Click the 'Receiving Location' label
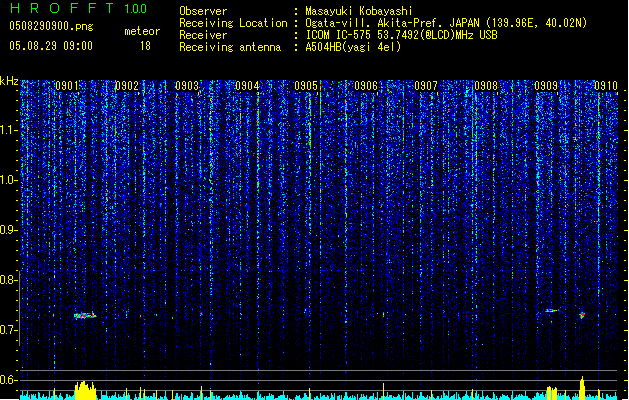629x400 pixels. coord(233,23)
